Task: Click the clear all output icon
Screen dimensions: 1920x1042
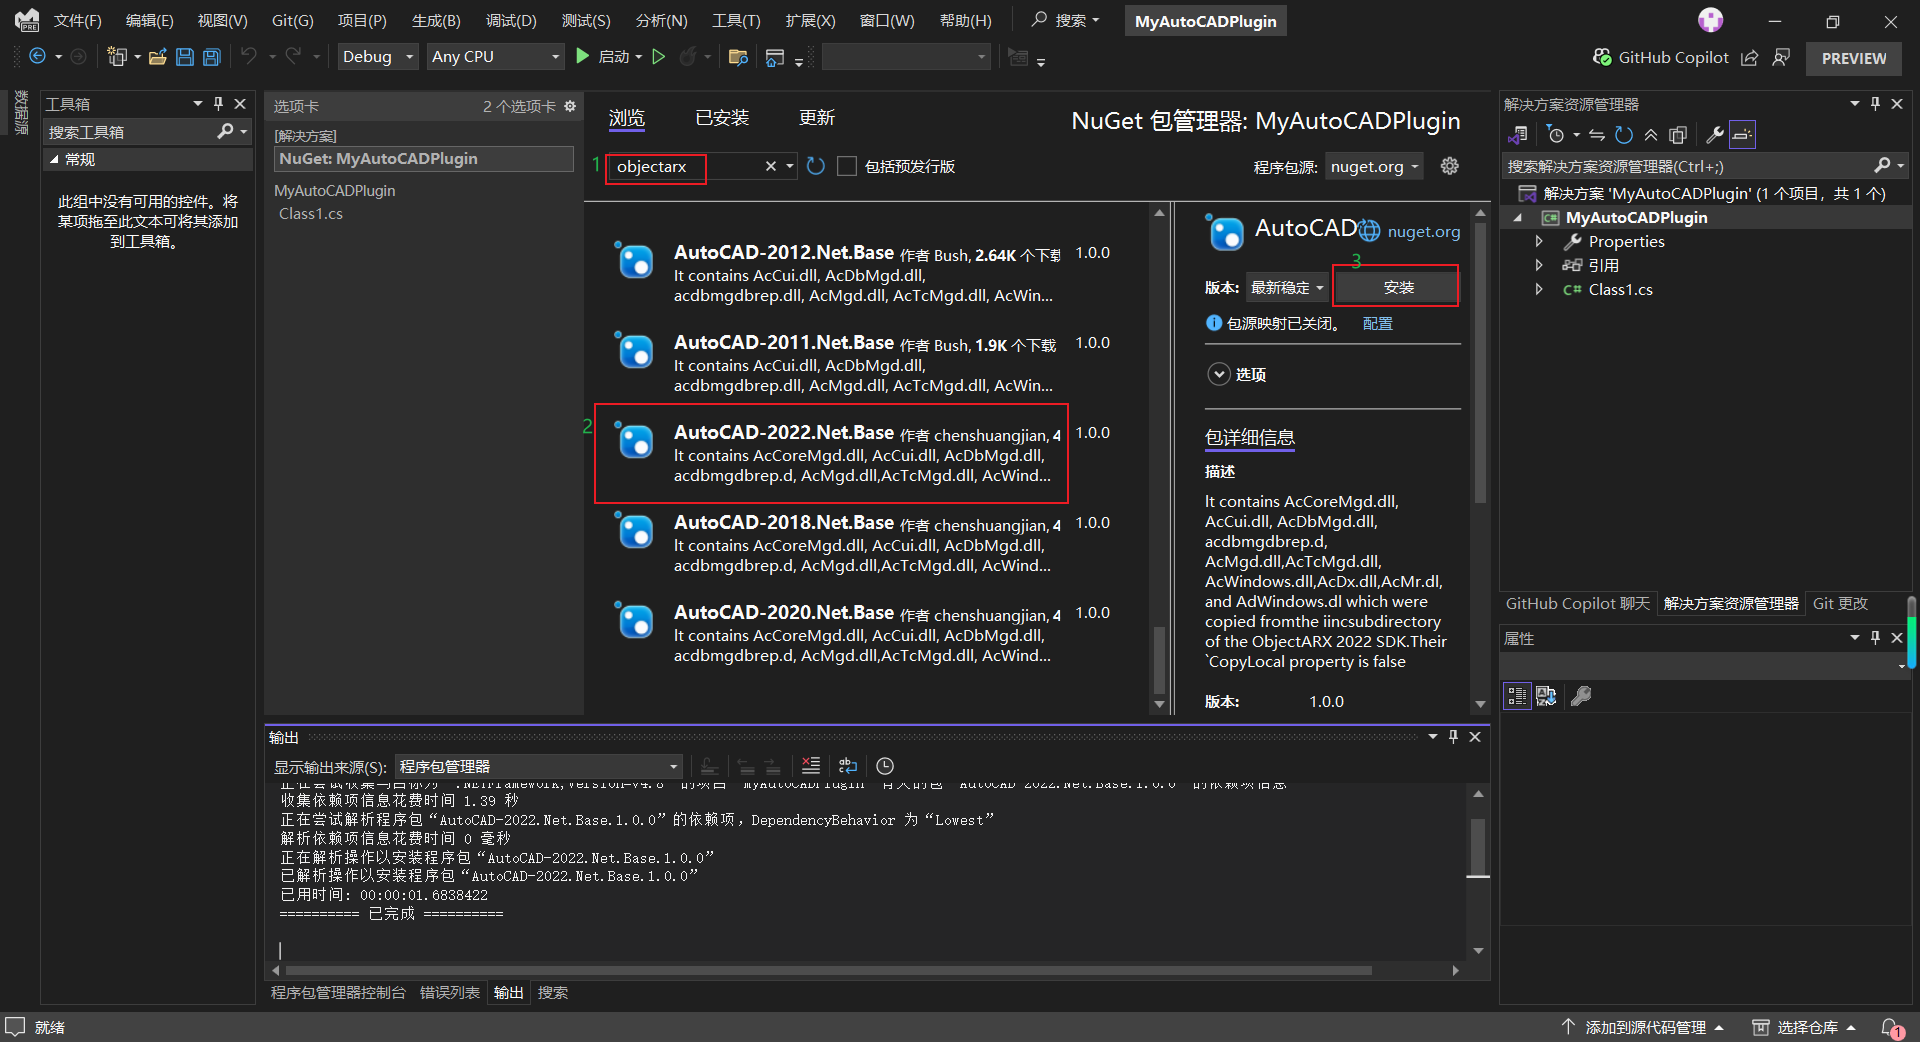Action: click(x=811, y=766)
